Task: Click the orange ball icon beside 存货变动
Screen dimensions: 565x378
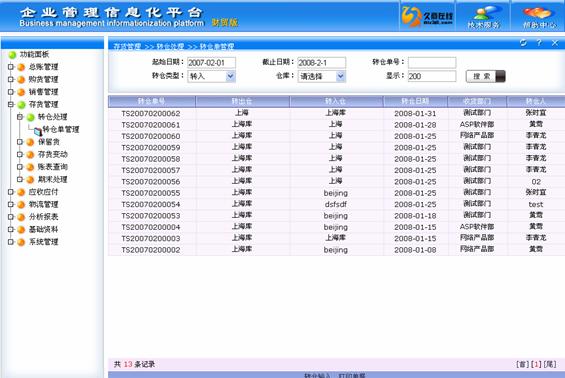Action: (x=31, y=155)
